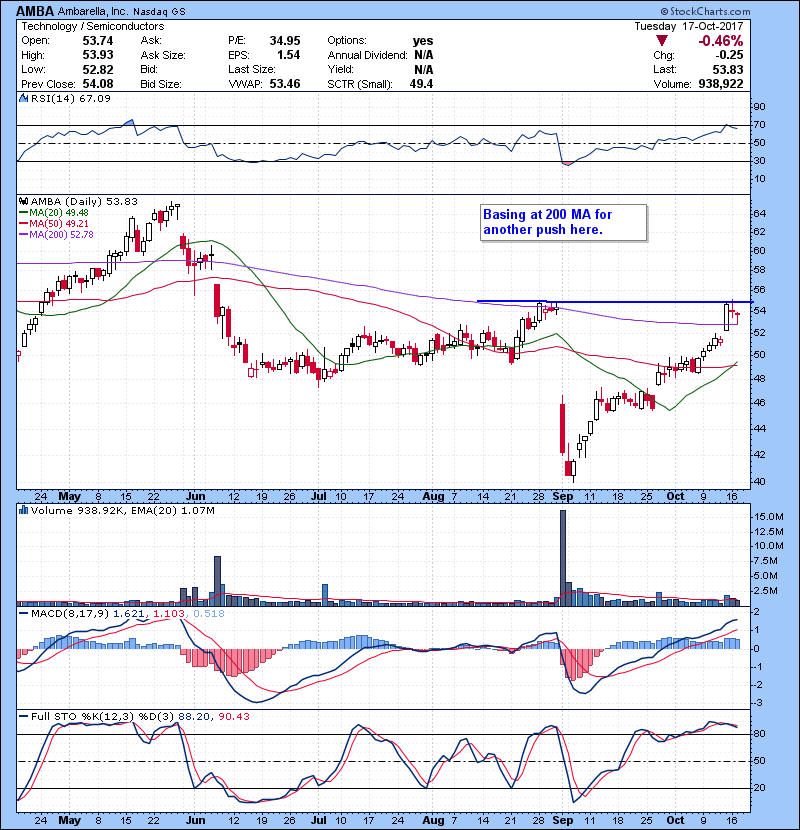Click the 15.0M volume axis label
The height and width of the screenshot is (830, 800).
769,516
